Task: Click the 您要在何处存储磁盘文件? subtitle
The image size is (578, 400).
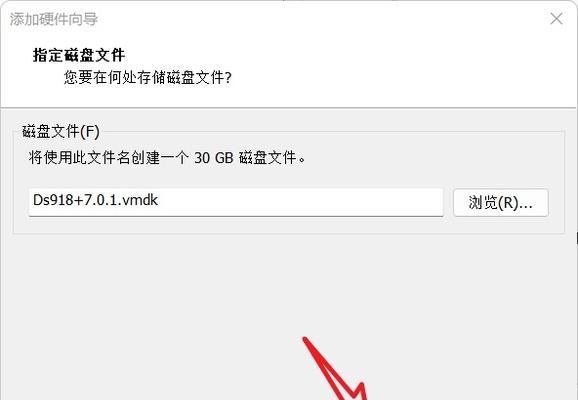Action: coord(147,77)
